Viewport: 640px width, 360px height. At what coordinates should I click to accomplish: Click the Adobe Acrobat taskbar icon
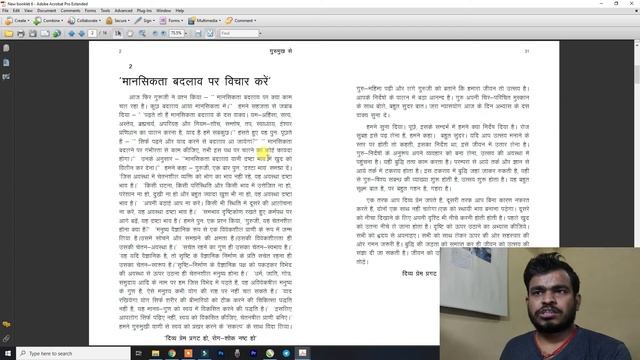(x=302, y=353)
